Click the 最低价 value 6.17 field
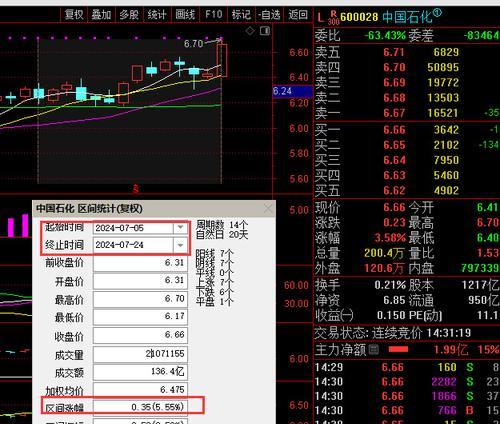This screenshot has width=500, height=424. (140, 316)
